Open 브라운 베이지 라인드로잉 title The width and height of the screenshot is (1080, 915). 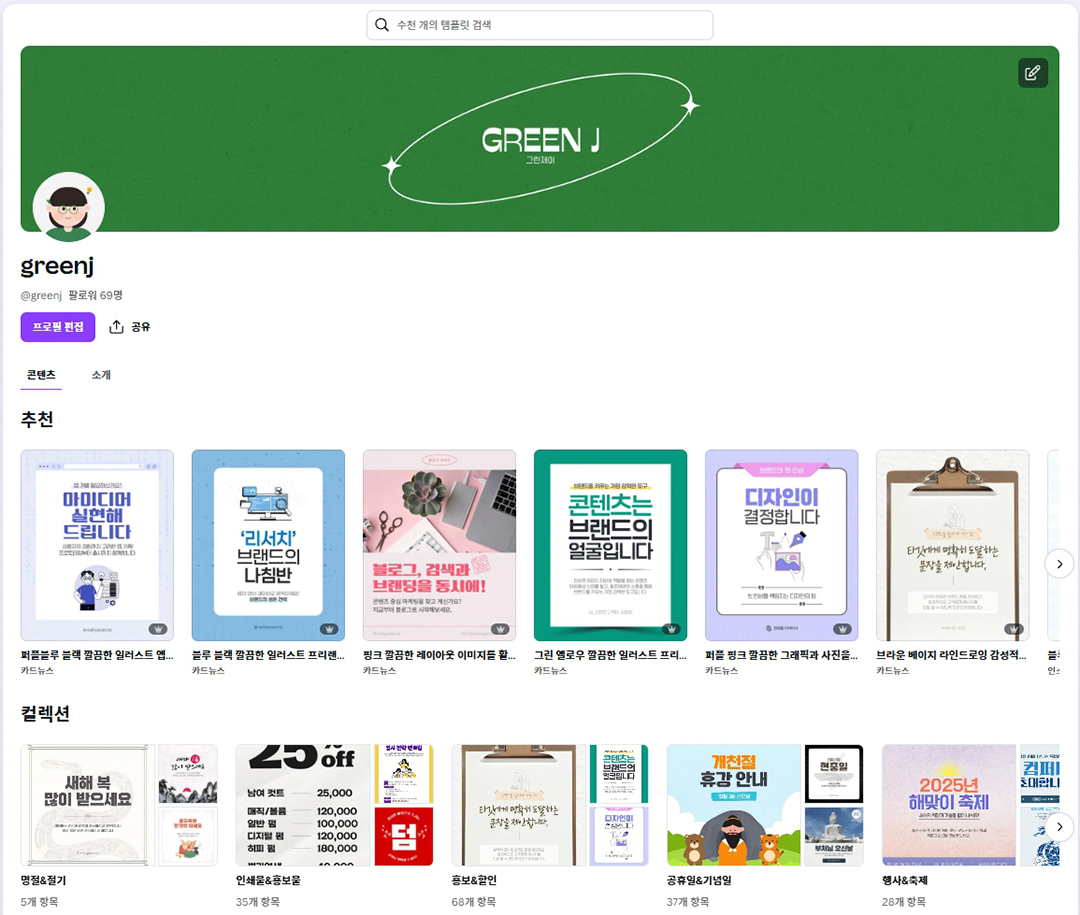coord(952,655)
